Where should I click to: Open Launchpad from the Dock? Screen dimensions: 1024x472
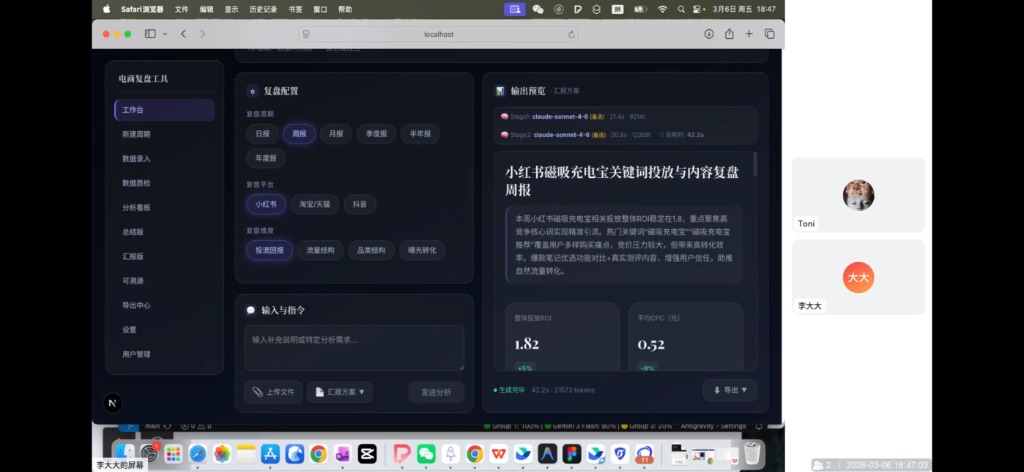(174, 454)
